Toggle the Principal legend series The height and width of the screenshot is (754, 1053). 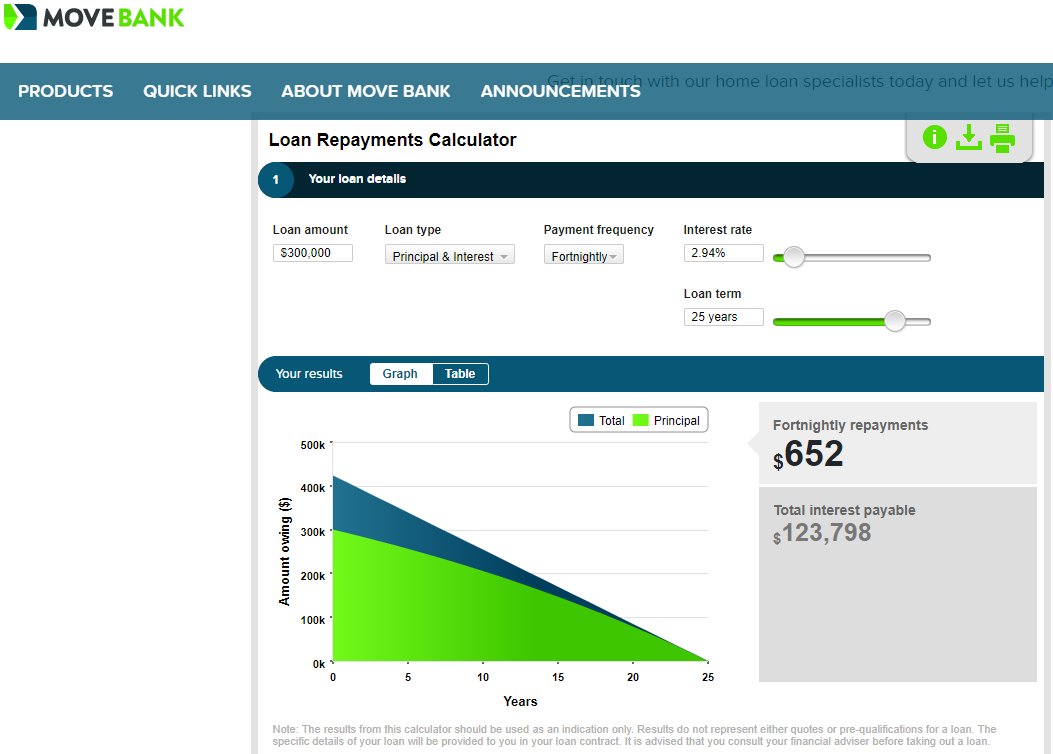click(x=666, y=421)
